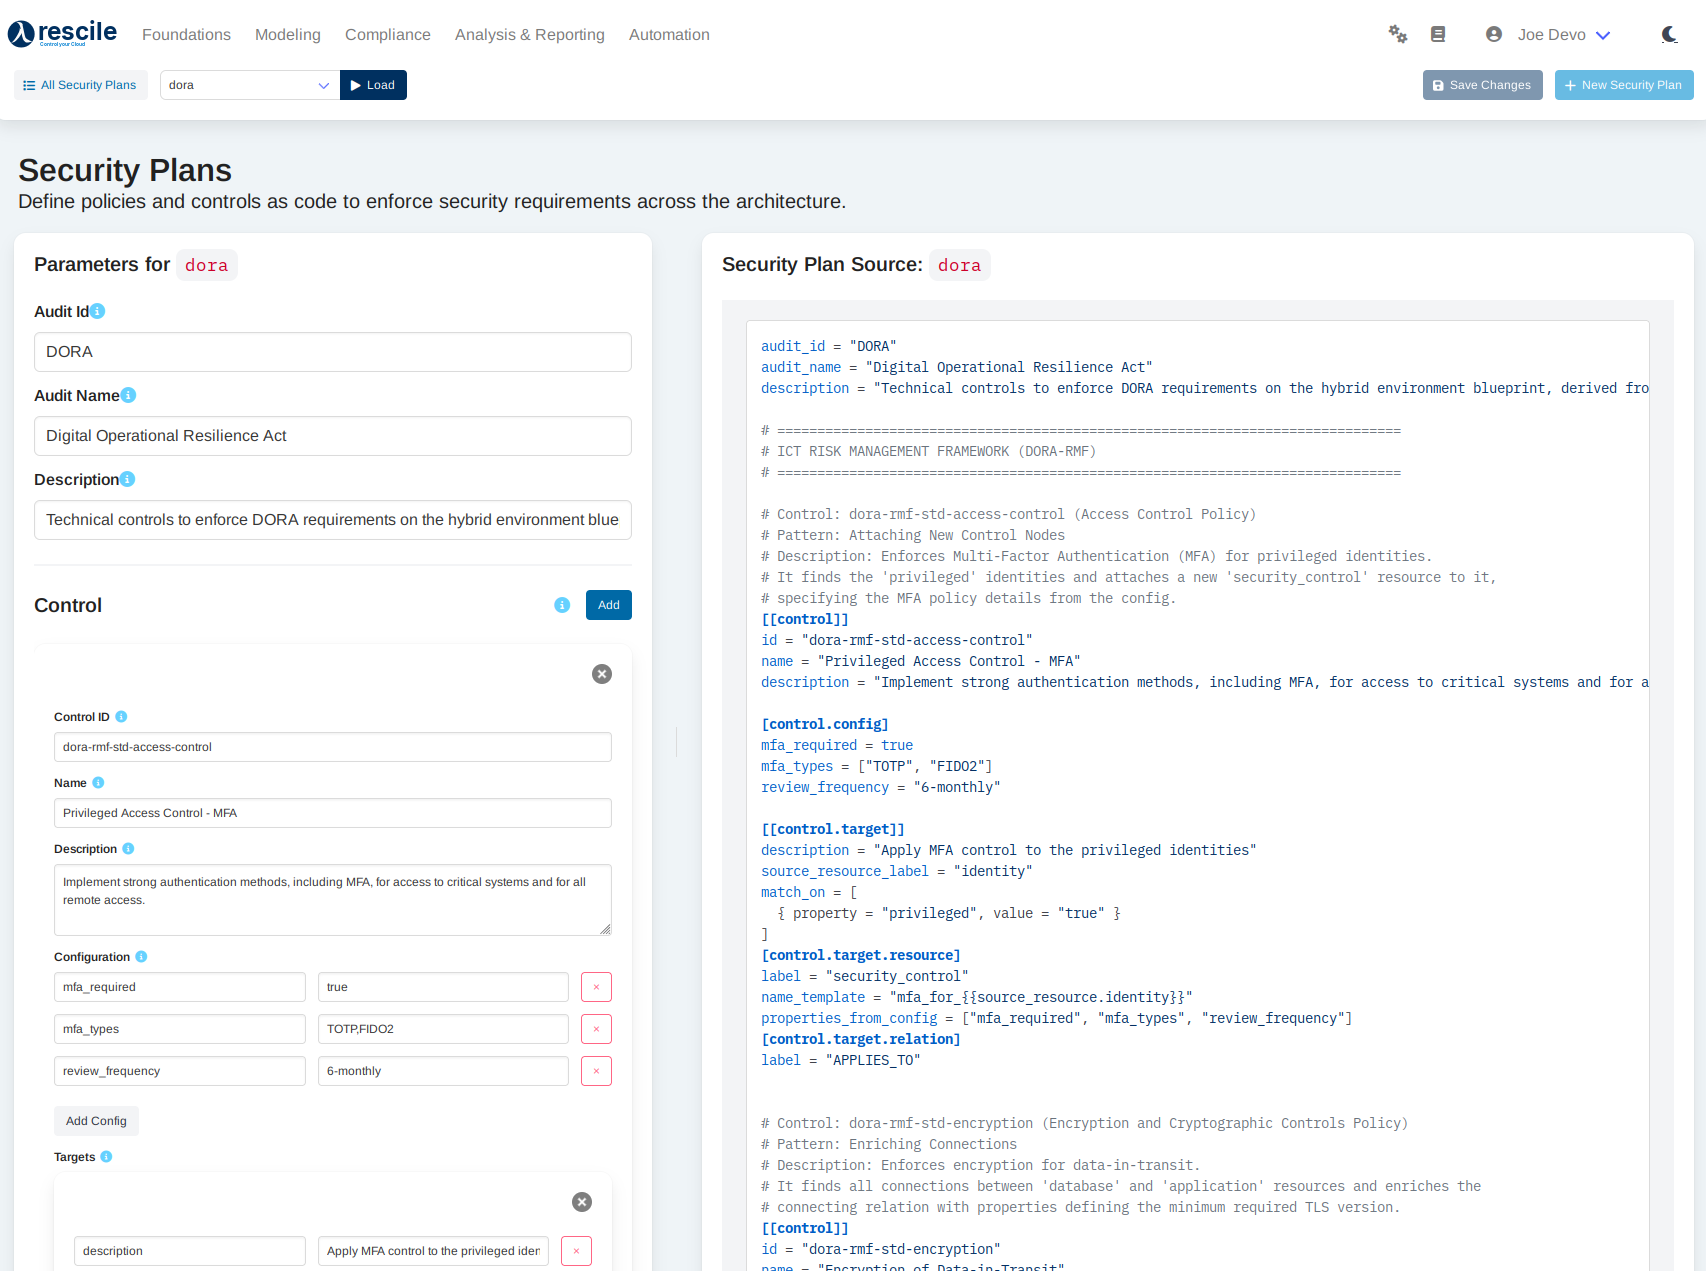Edit the Audit Name input field
This screenshot has height=1274, width=1706.
(333, 436)
